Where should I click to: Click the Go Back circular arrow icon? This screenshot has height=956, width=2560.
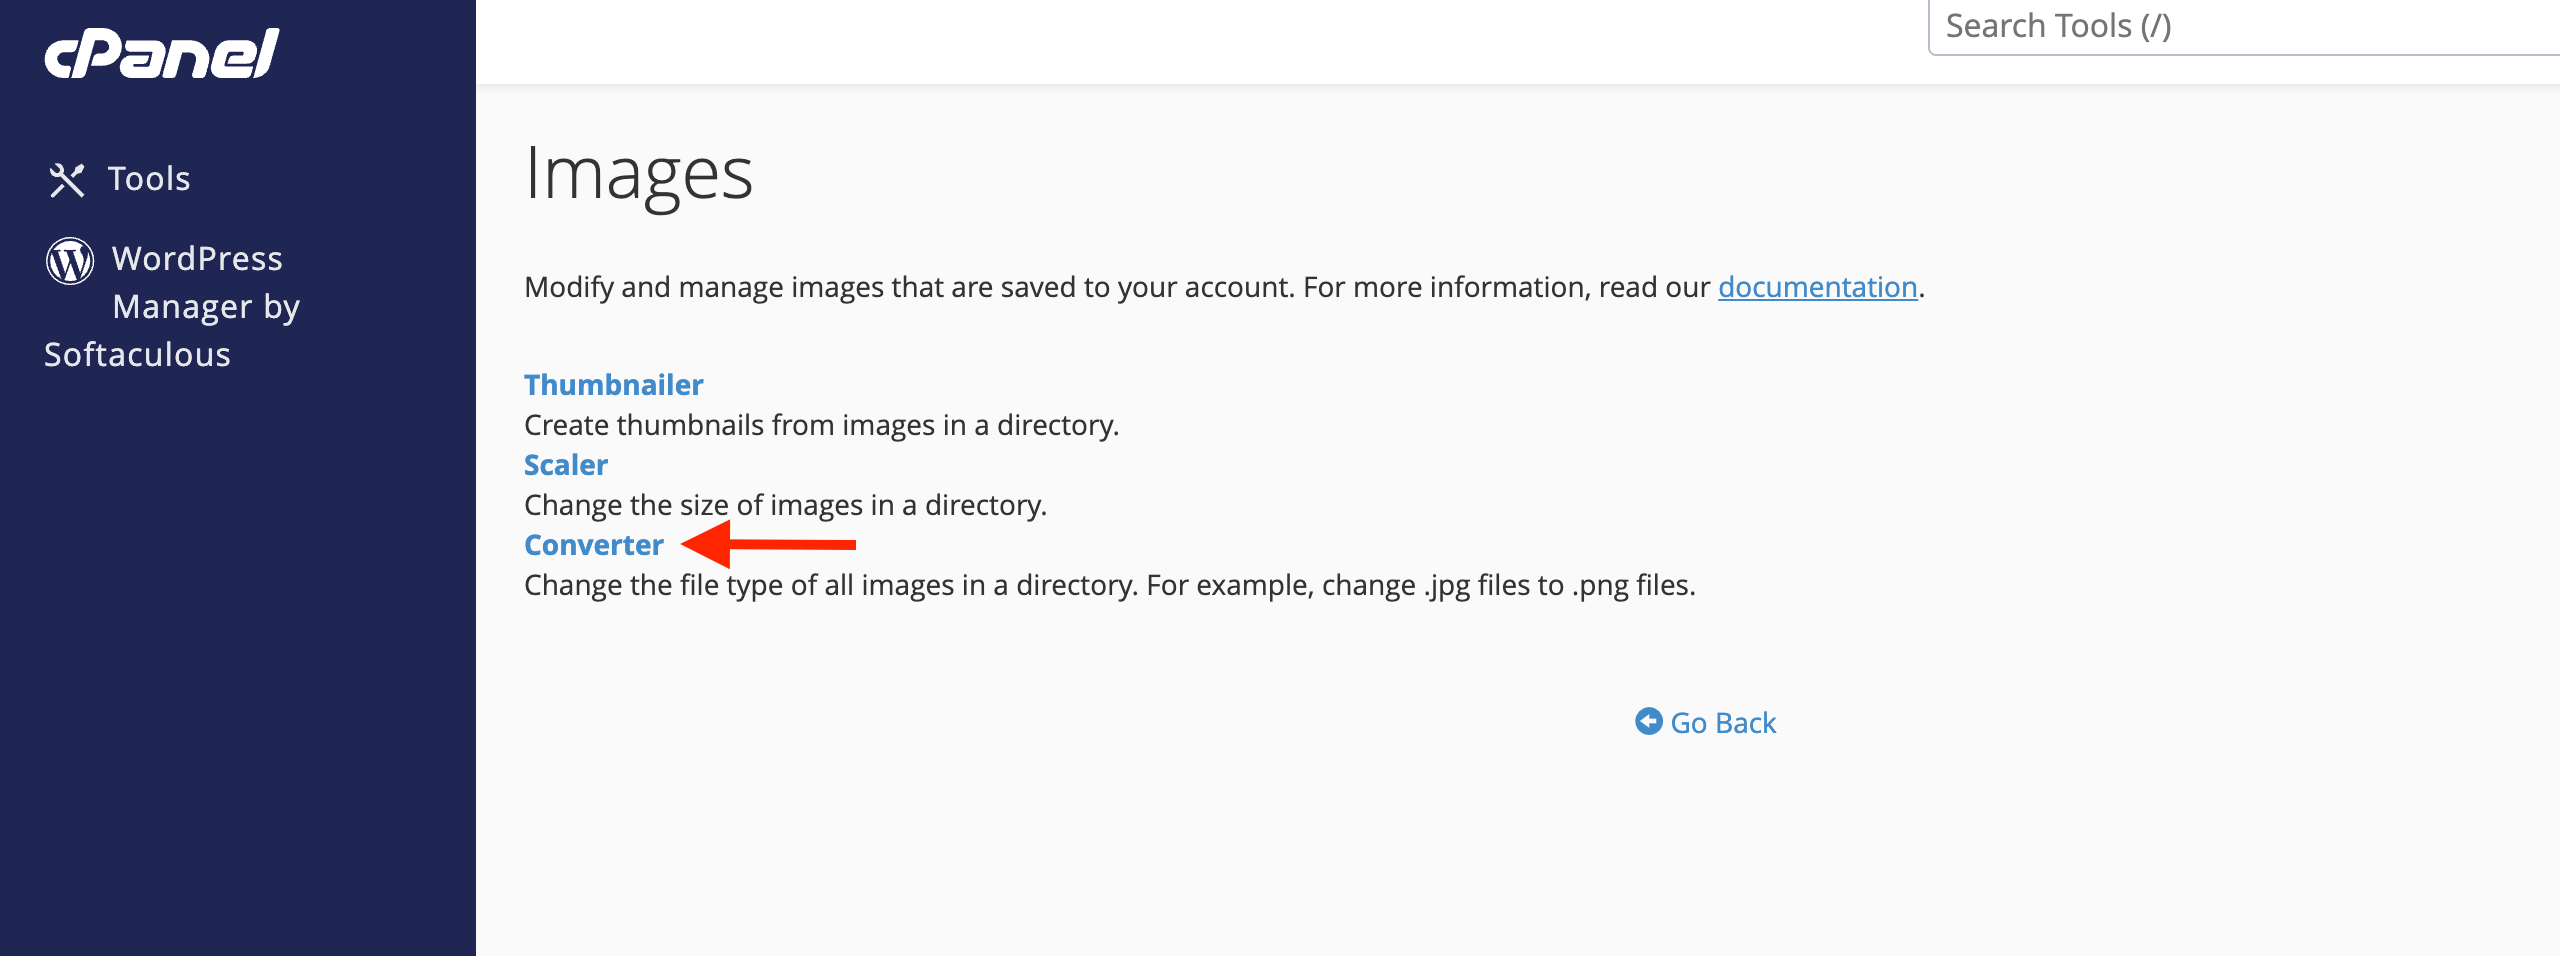point(1648,721)
